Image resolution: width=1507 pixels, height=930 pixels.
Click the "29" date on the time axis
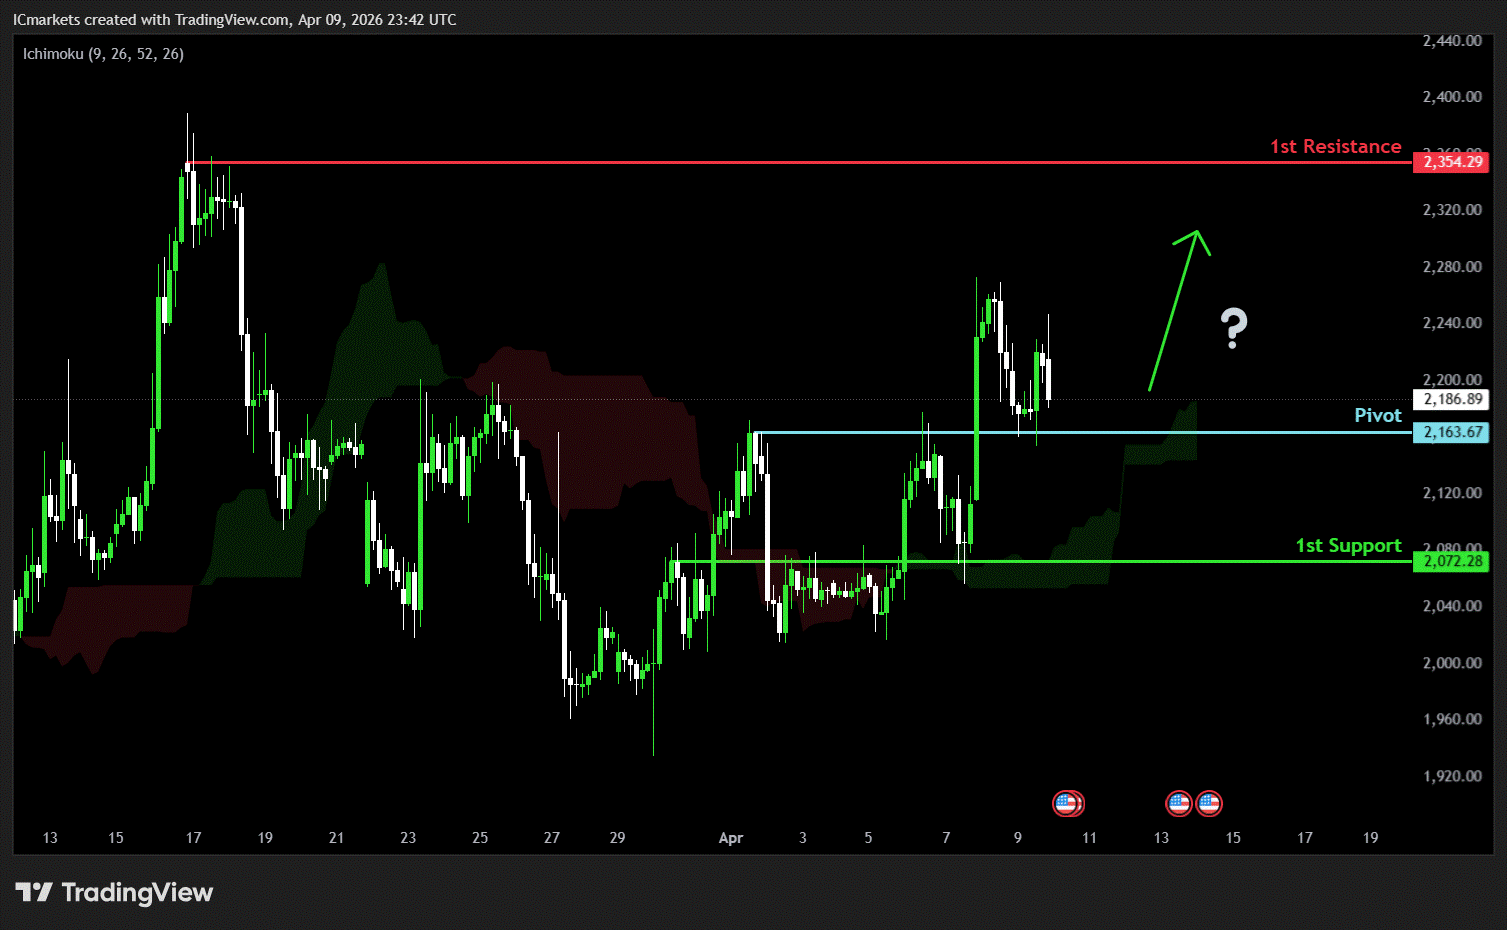617,838
